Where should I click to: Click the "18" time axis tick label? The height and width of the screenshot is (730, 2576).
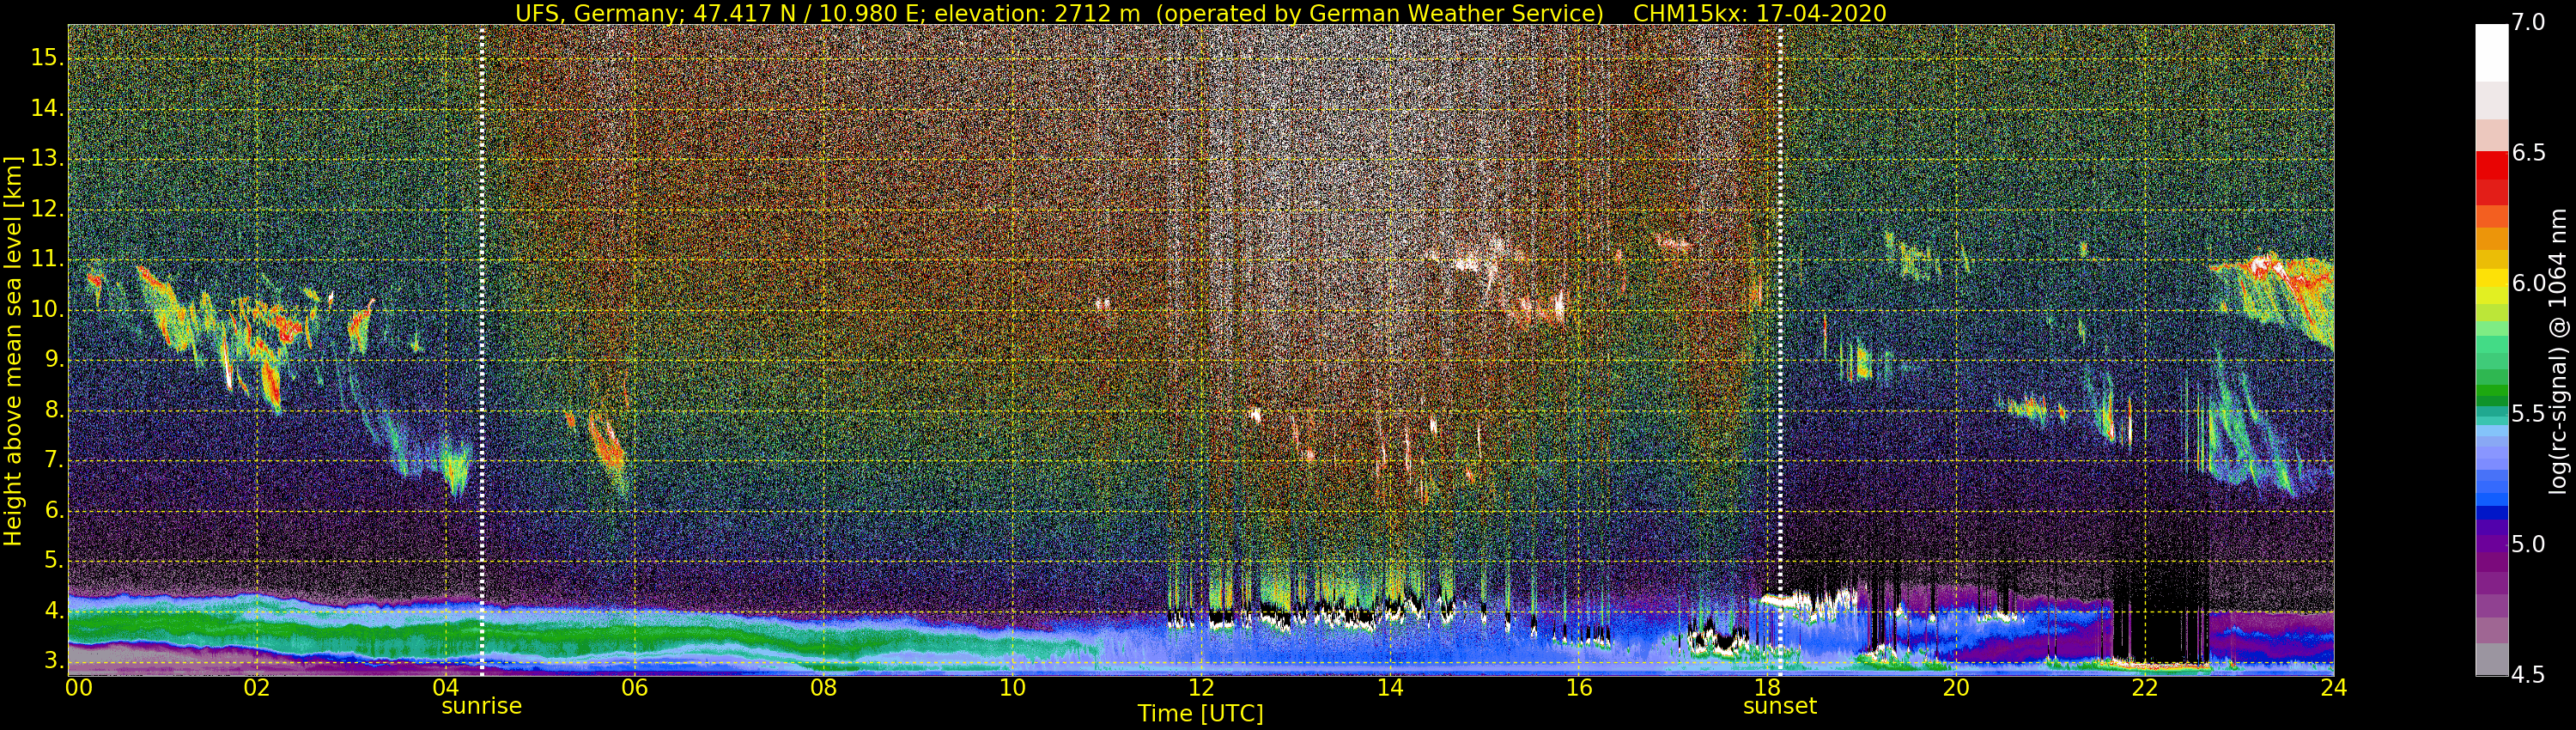1768,688
